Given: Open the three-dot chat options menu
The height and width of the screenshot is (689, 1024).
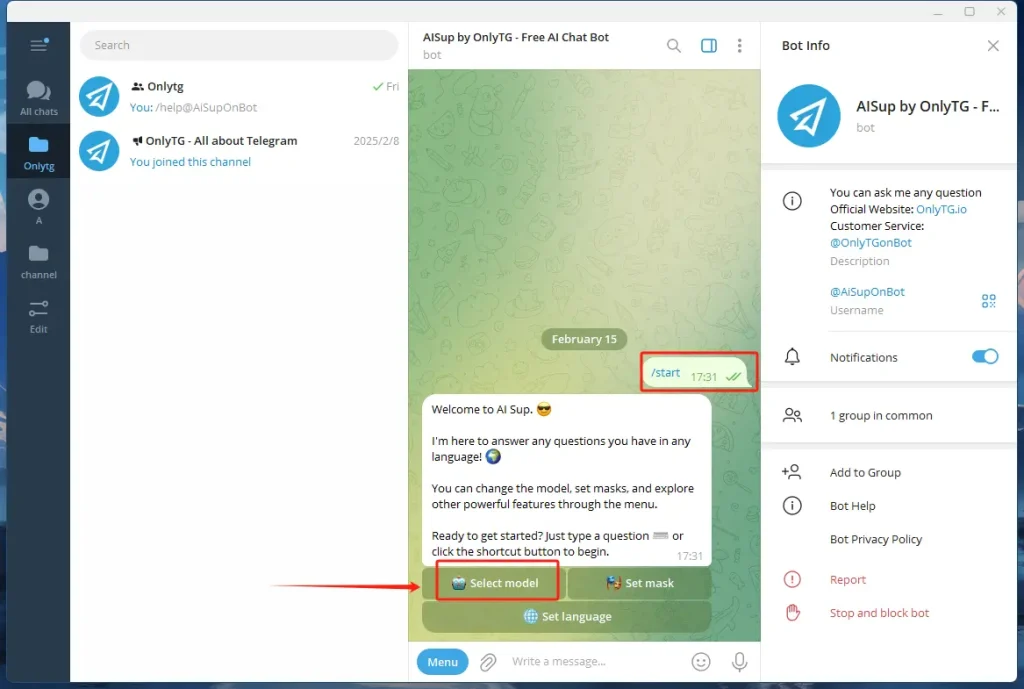Looking at the screenshot, I should pyautogui.click(x=740, y=46).
